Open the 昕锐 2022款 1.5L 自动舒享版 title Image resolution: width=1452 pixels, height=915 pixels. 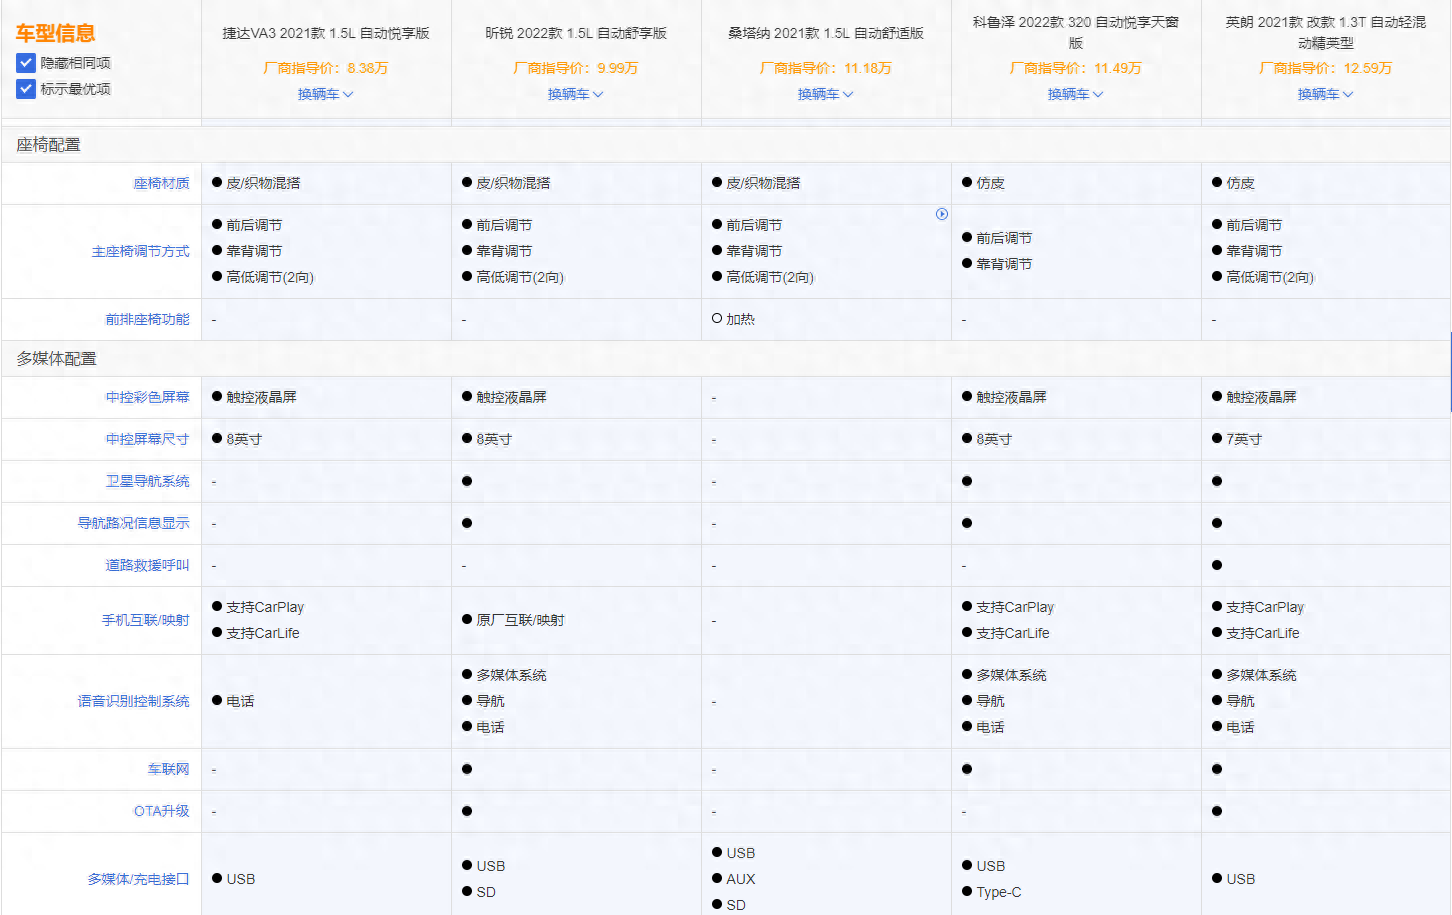pos(576,33)
